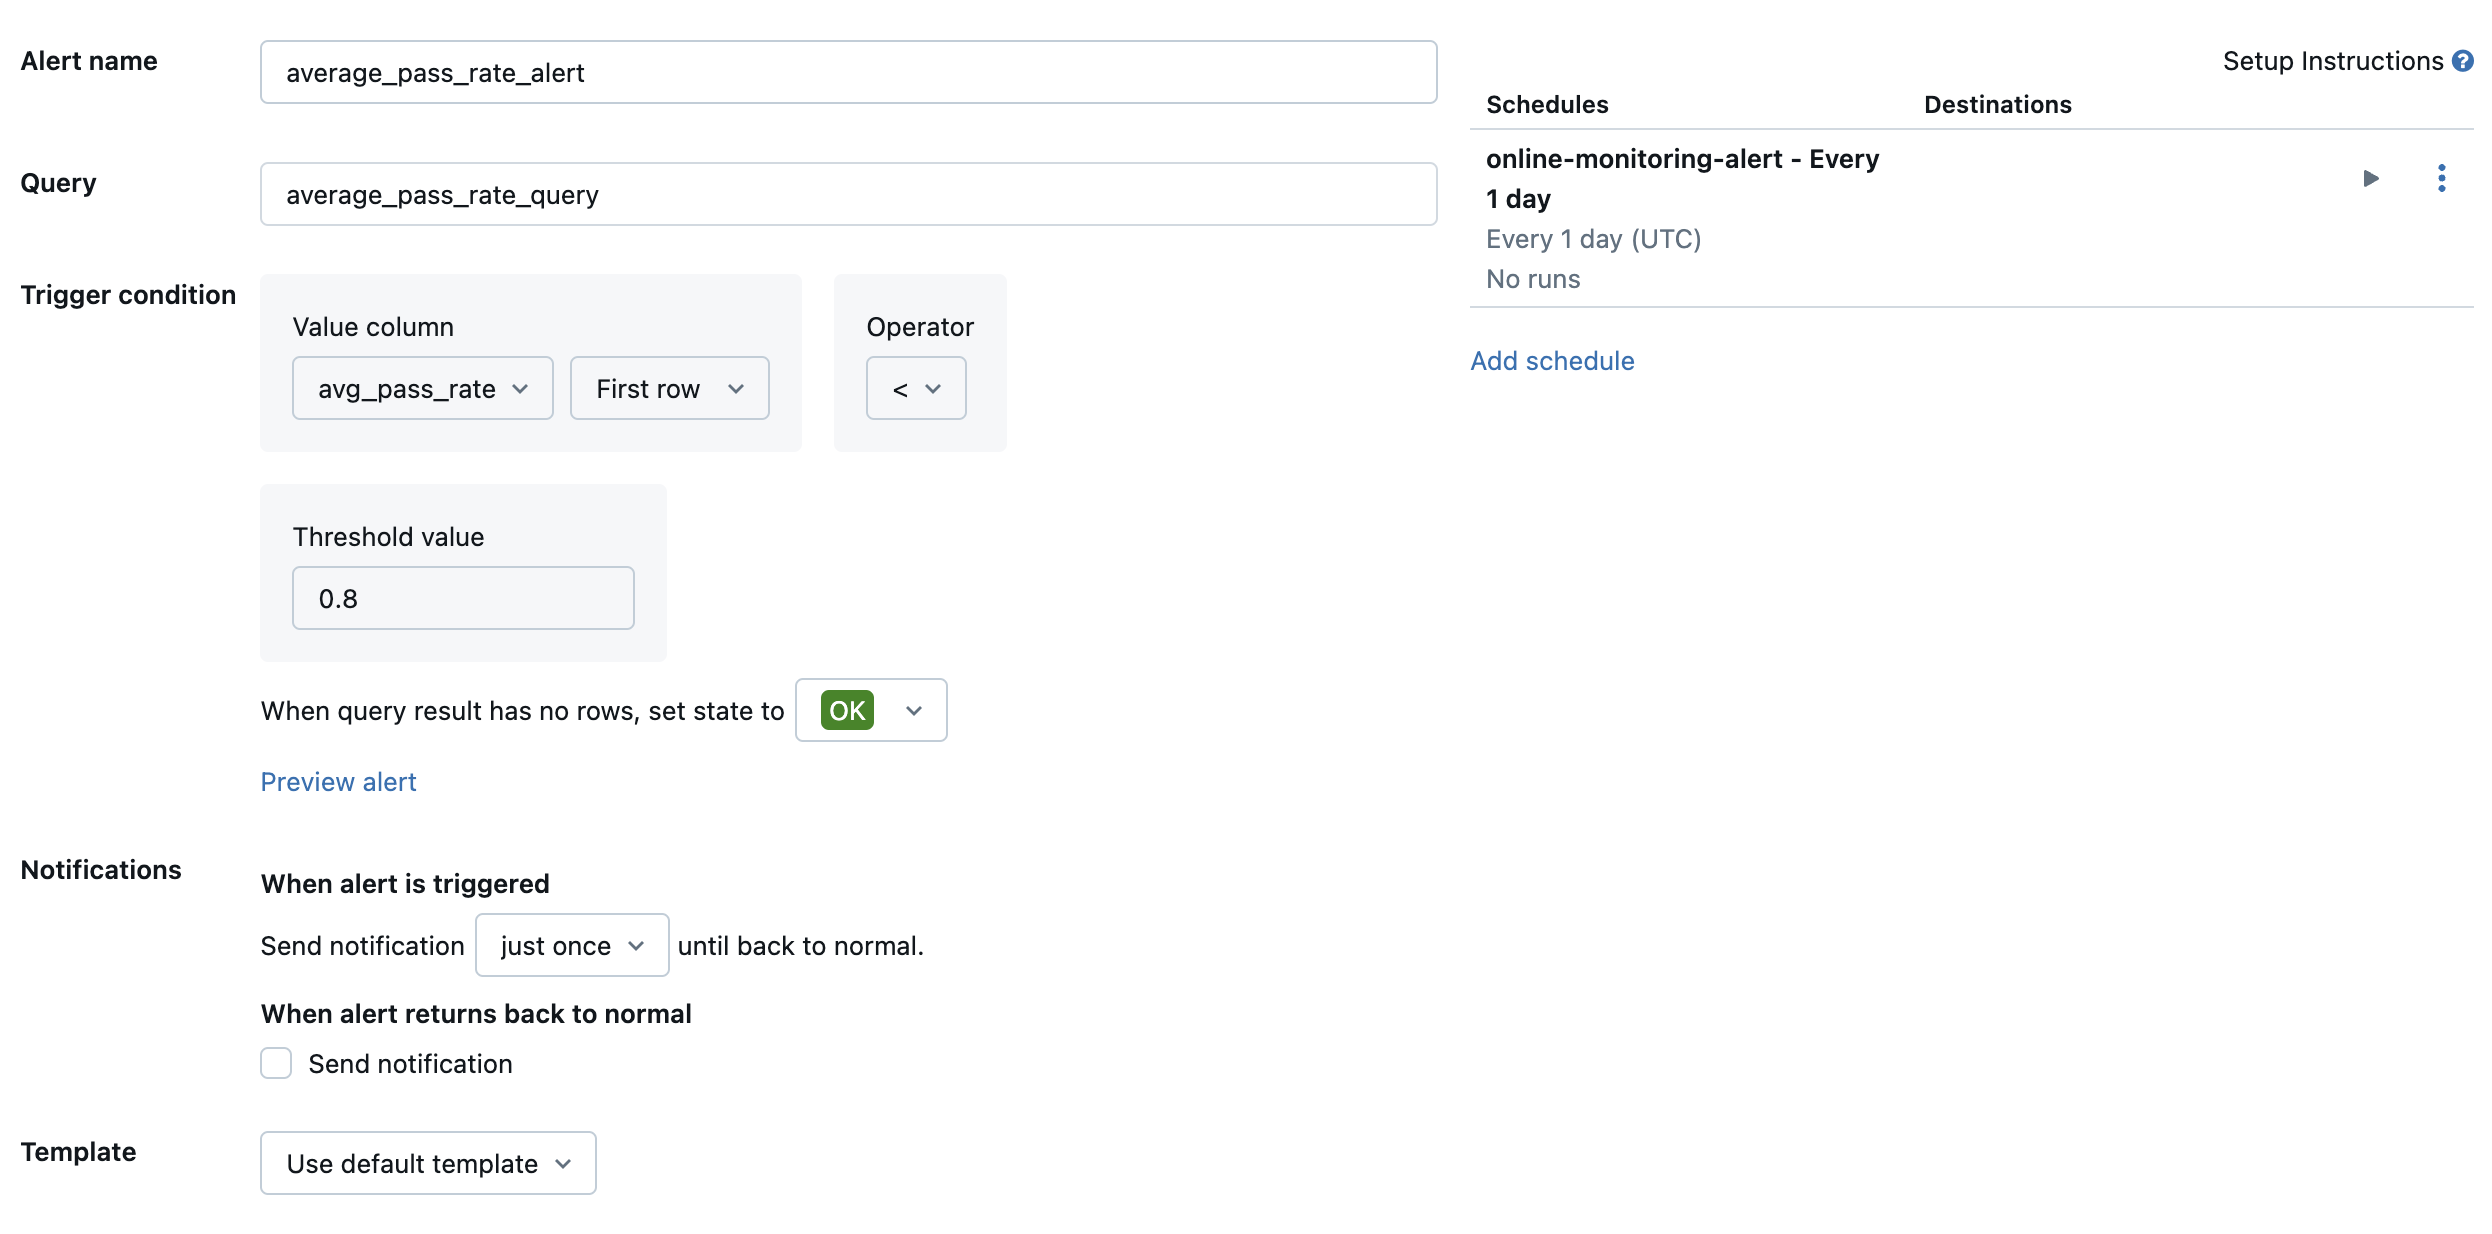Open the notification frequency dropdown arrow
Viewport: 2492px width, 1234px height.
click(x=637, y=945)
